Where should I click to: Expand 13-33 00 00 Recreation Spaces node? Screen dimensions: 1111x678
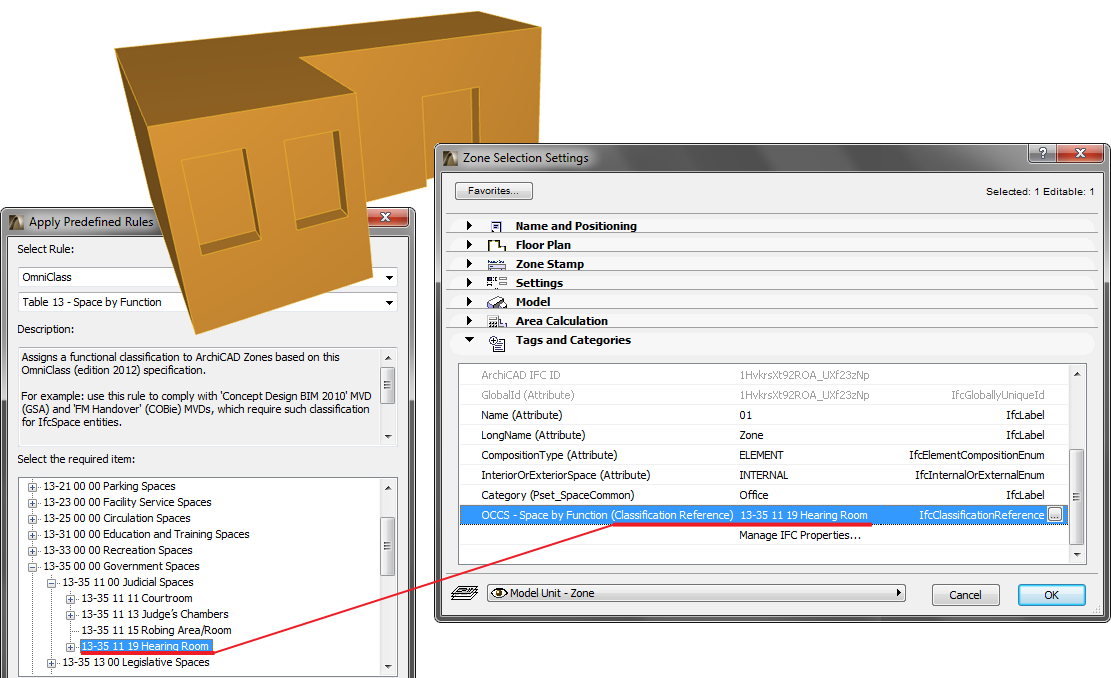pos(32,550)
